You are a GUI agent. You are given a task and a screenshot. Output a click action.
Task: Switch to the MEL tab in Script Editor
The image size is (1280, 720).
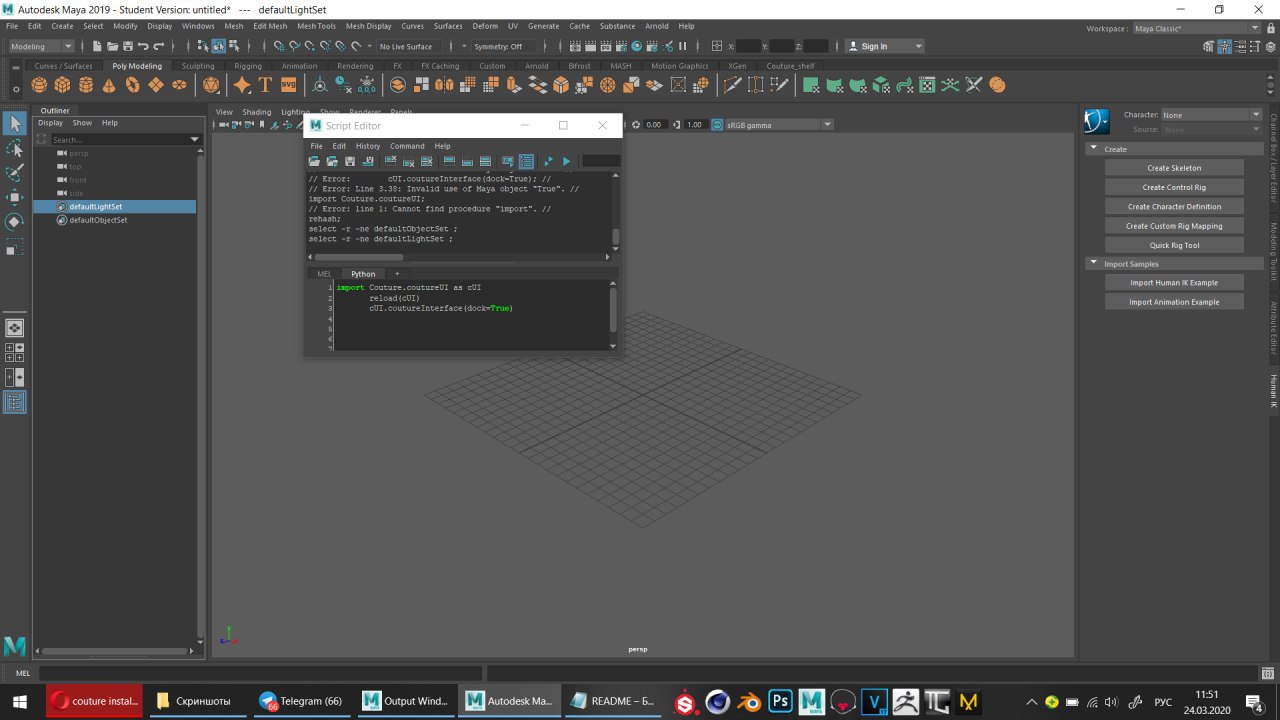point(324,274)
